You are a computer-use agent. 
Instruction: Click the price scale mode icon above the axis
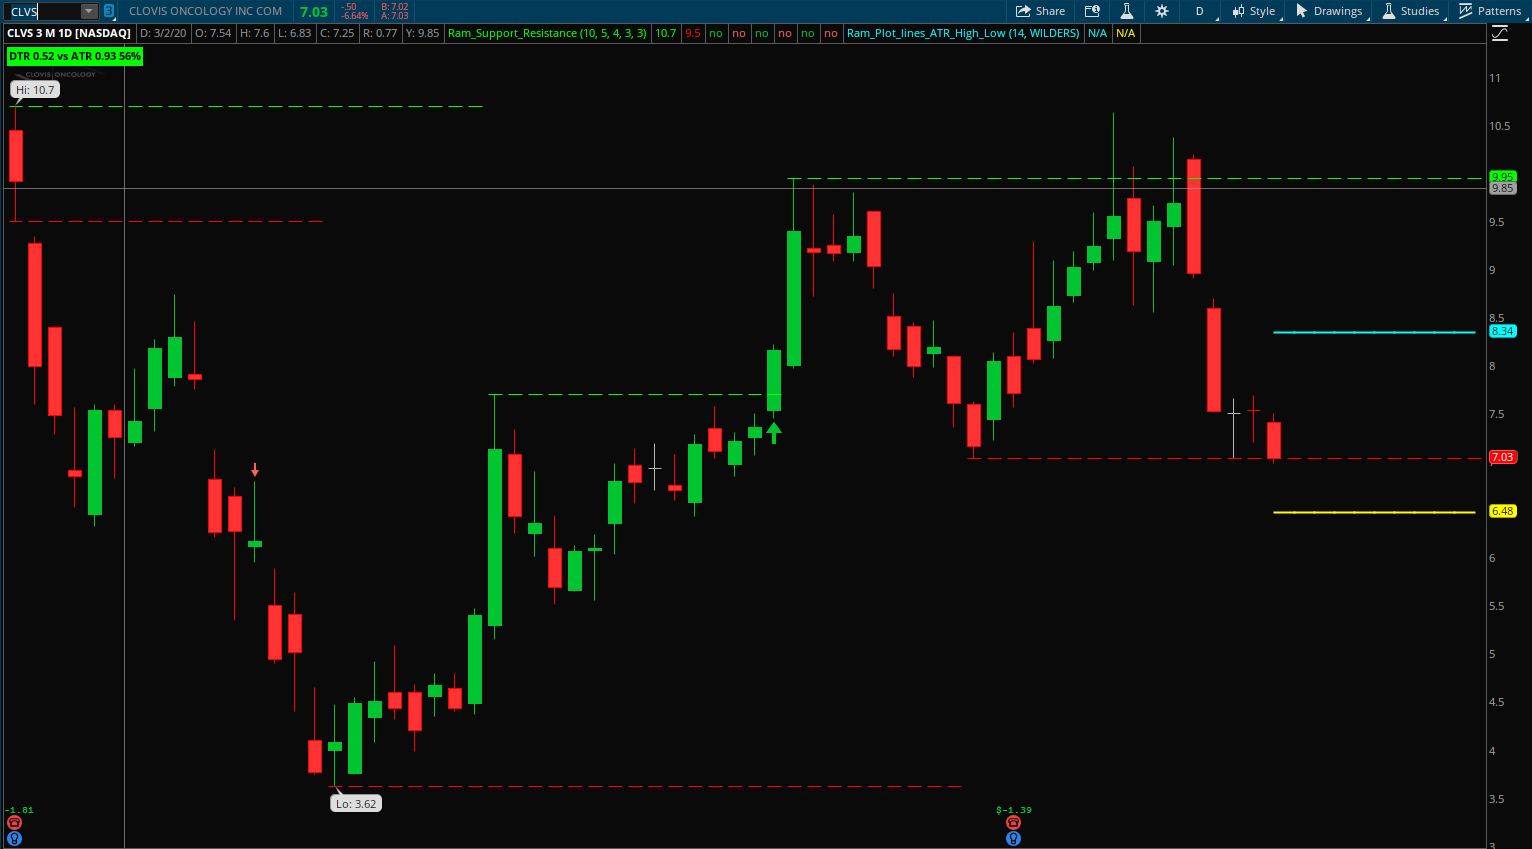click(x=1499, y=34)
